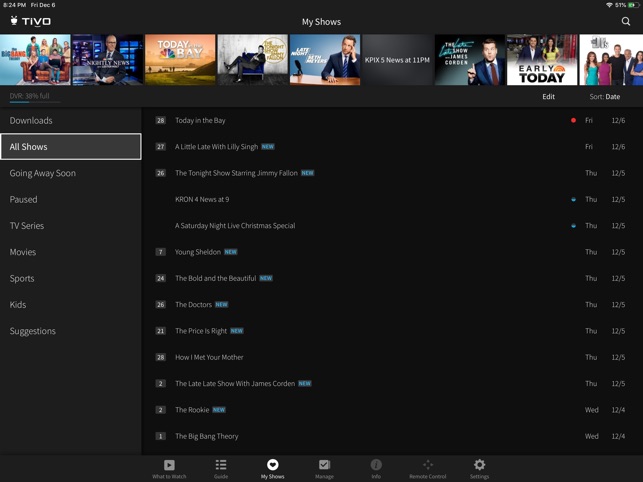This screenshot has width=643, height=482.
Task: Tap the KPIX 5 News at 11PM thumbnail
Action: 397,60
